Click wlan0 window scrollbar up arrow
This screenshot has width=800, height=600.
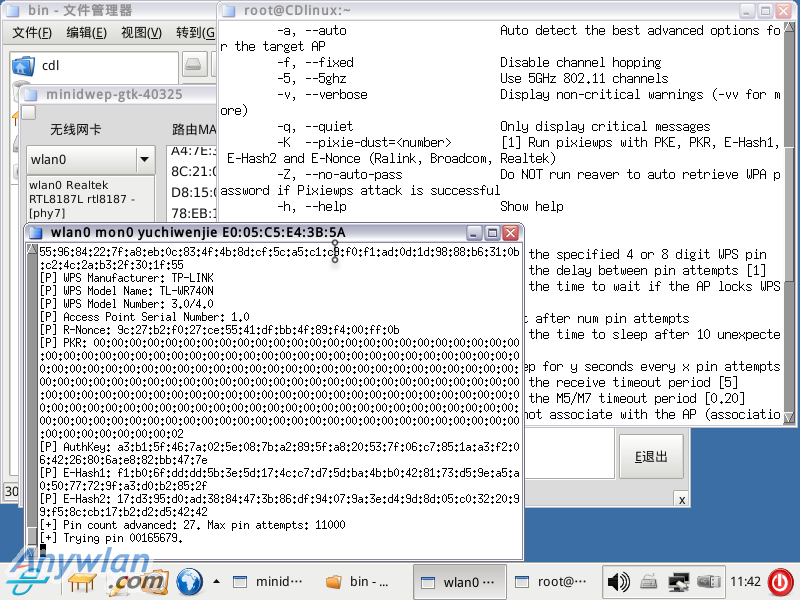(x=33, y=249)
